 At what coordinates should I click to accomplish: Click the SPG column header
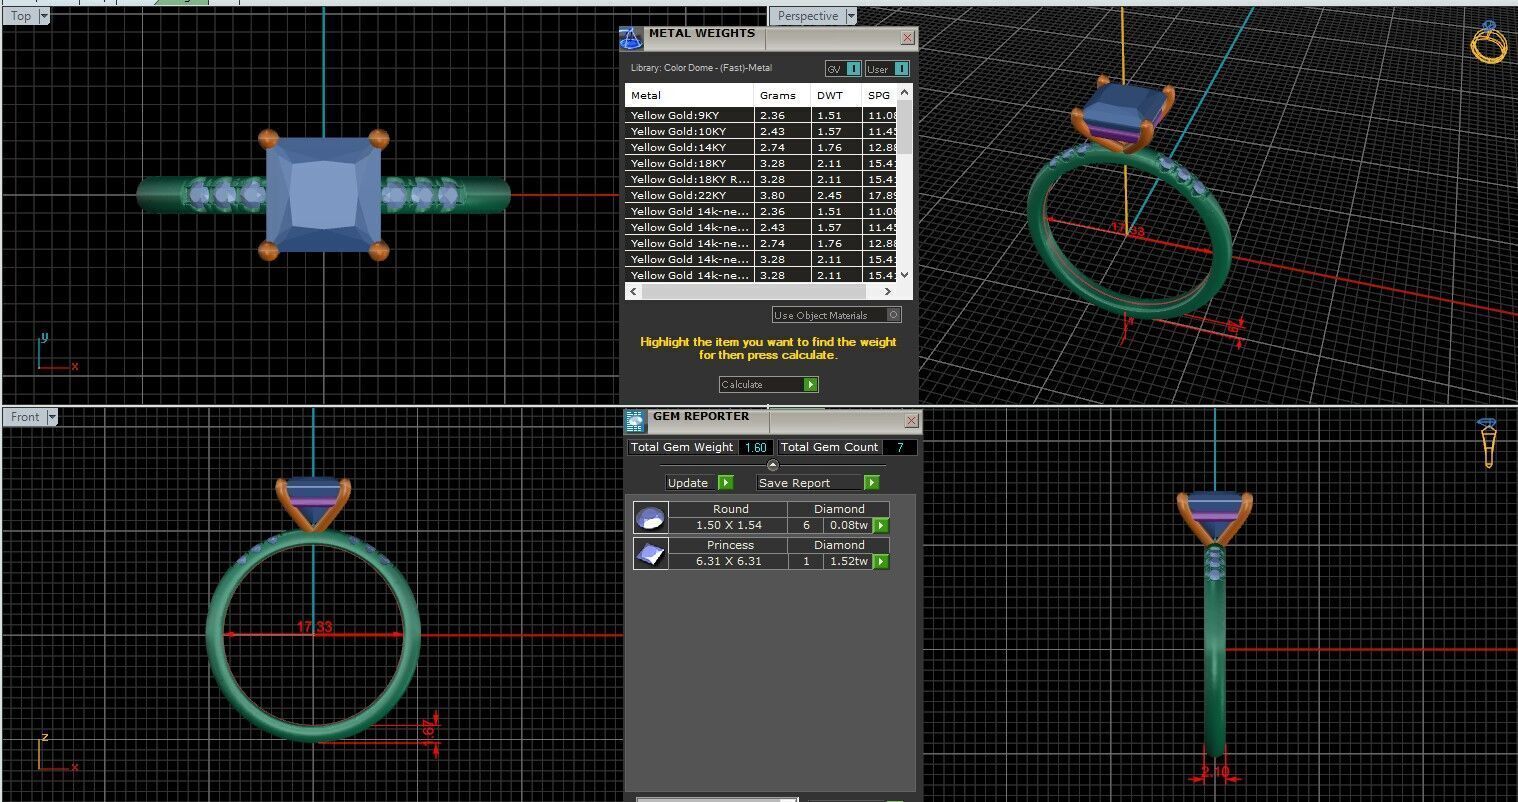tap(879, 95)
